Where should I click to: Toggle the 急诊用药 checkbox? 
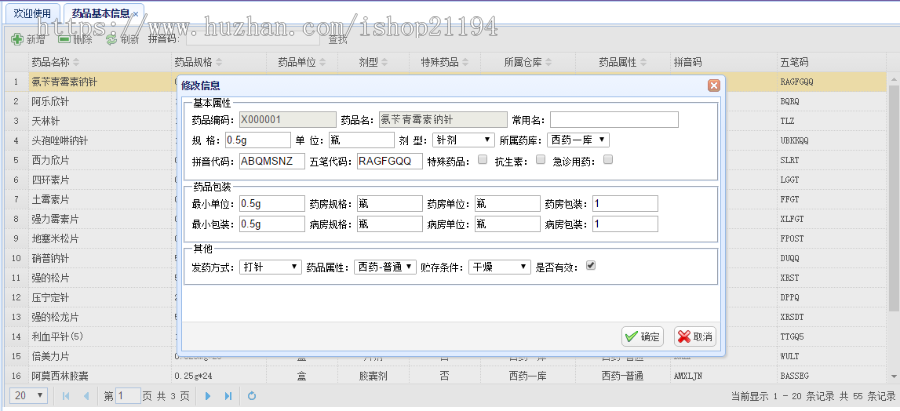(x=608, y=160)
